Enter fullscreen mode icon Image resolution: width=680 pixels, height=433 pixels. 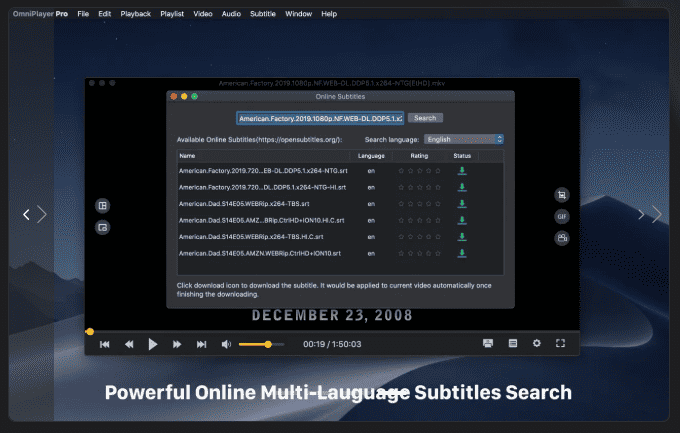tap(560, 343)
